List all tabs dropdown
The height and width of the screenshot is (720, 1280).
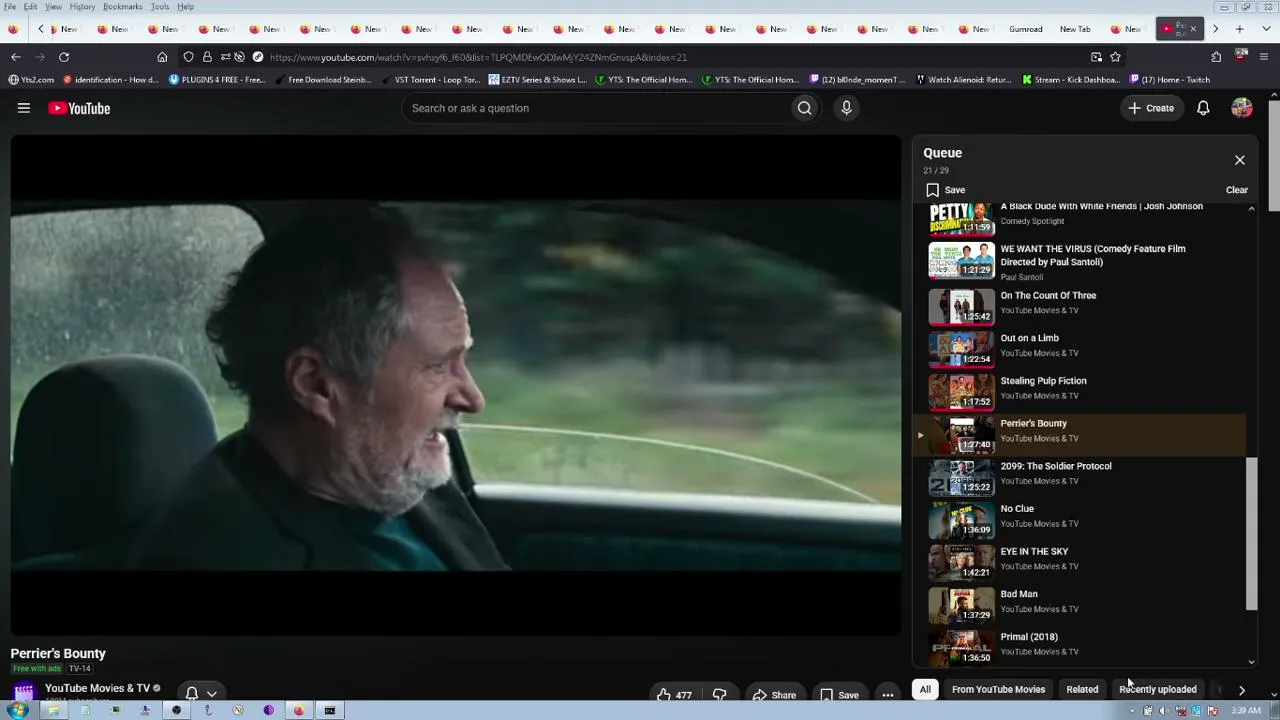point(1264,29)
